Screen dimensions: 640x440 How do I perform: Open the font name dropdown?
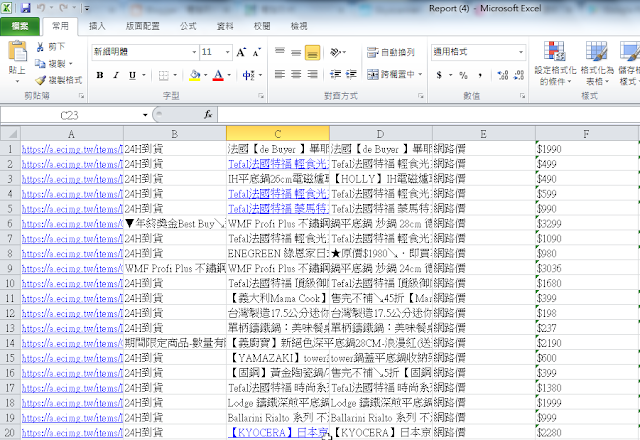[x=194, y=52]
